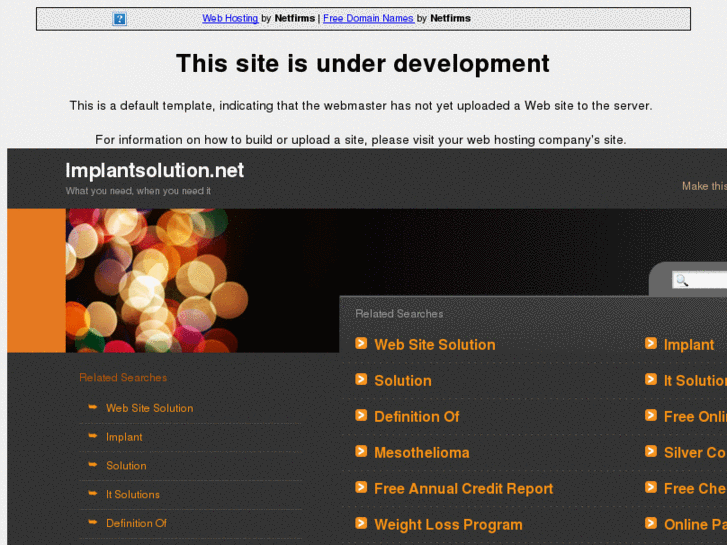Click the blue question mark icon in banner
The width and height of the screenshot is (727, 545).
pyautogui.click(x=119, y=19)
